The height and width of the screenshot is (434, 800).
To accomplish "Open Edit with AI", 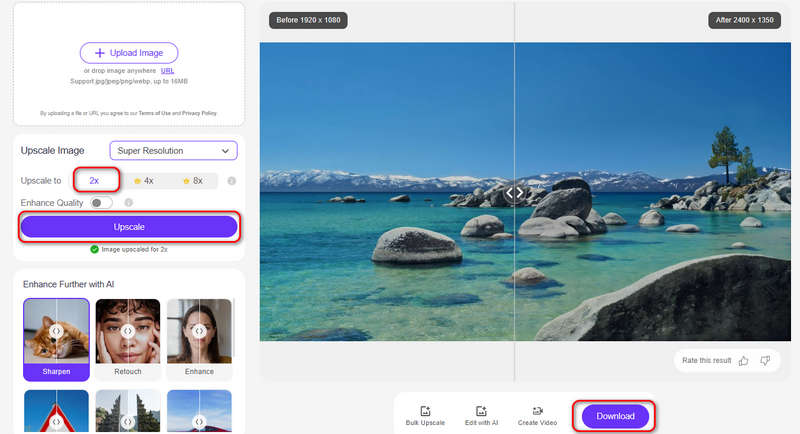I will click(481, 416).
